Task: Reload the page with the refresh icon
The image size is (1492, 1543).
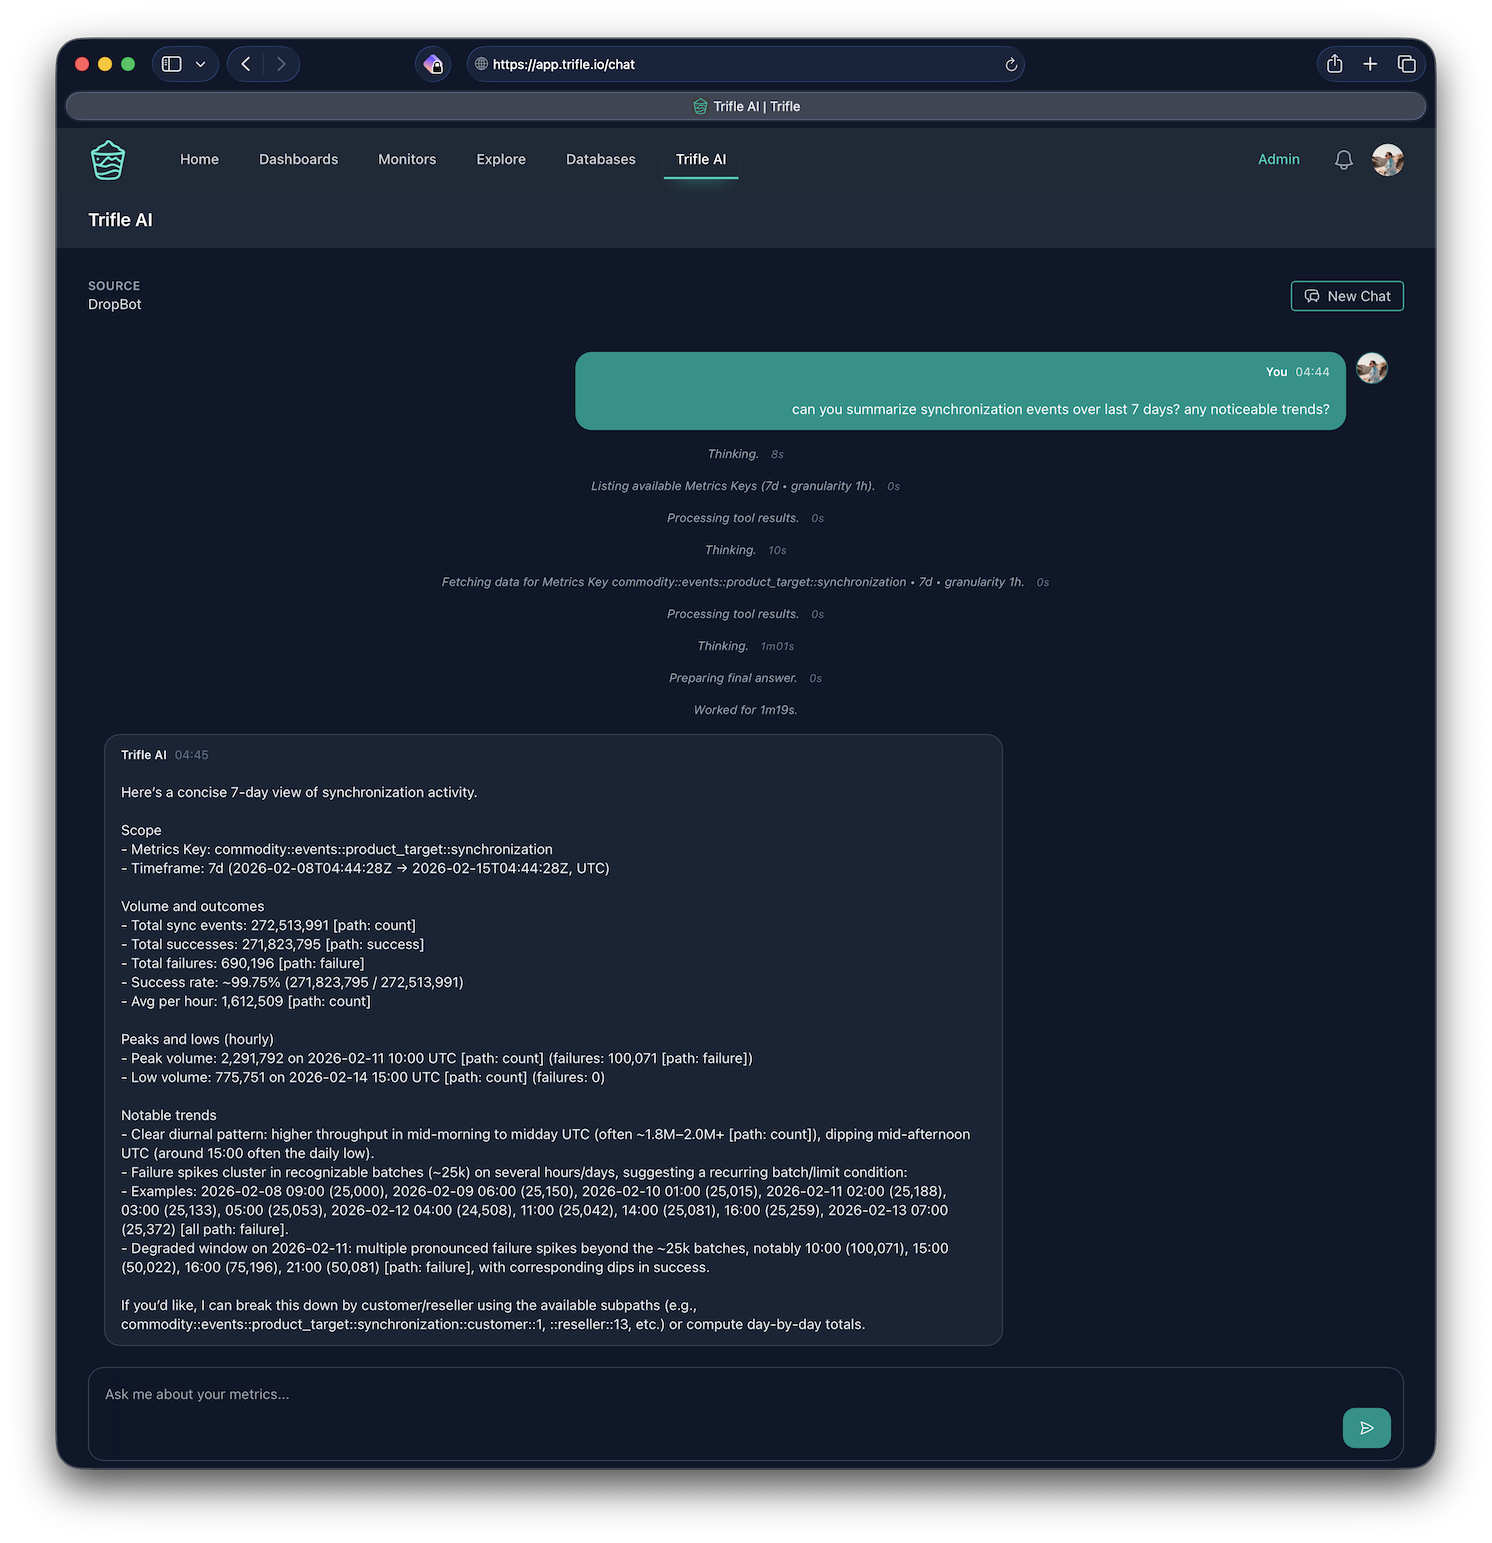Action: click(1011, 64)
